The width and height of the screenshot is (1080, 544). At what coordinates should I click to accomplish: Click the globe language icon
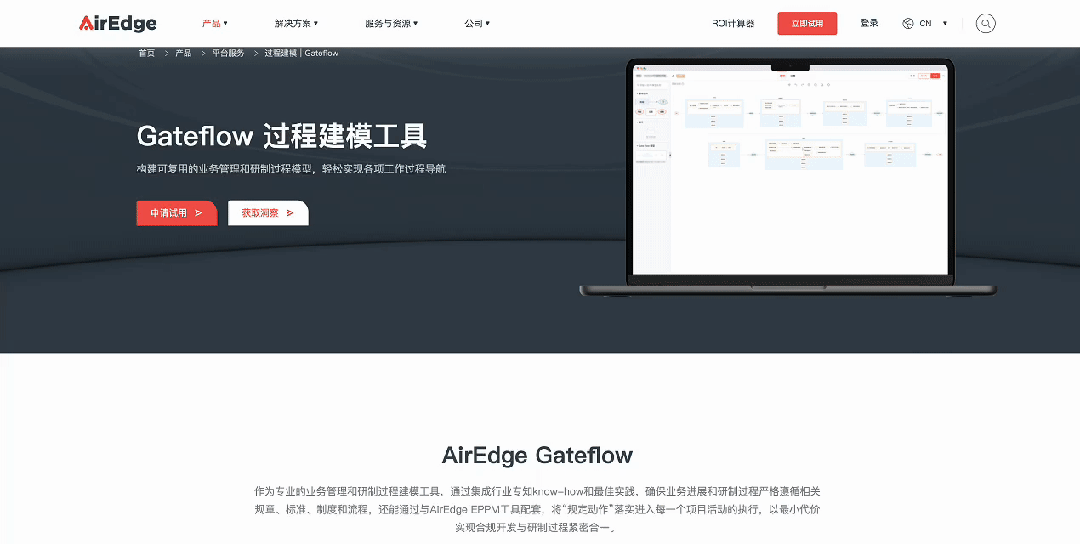coord(908,23)
